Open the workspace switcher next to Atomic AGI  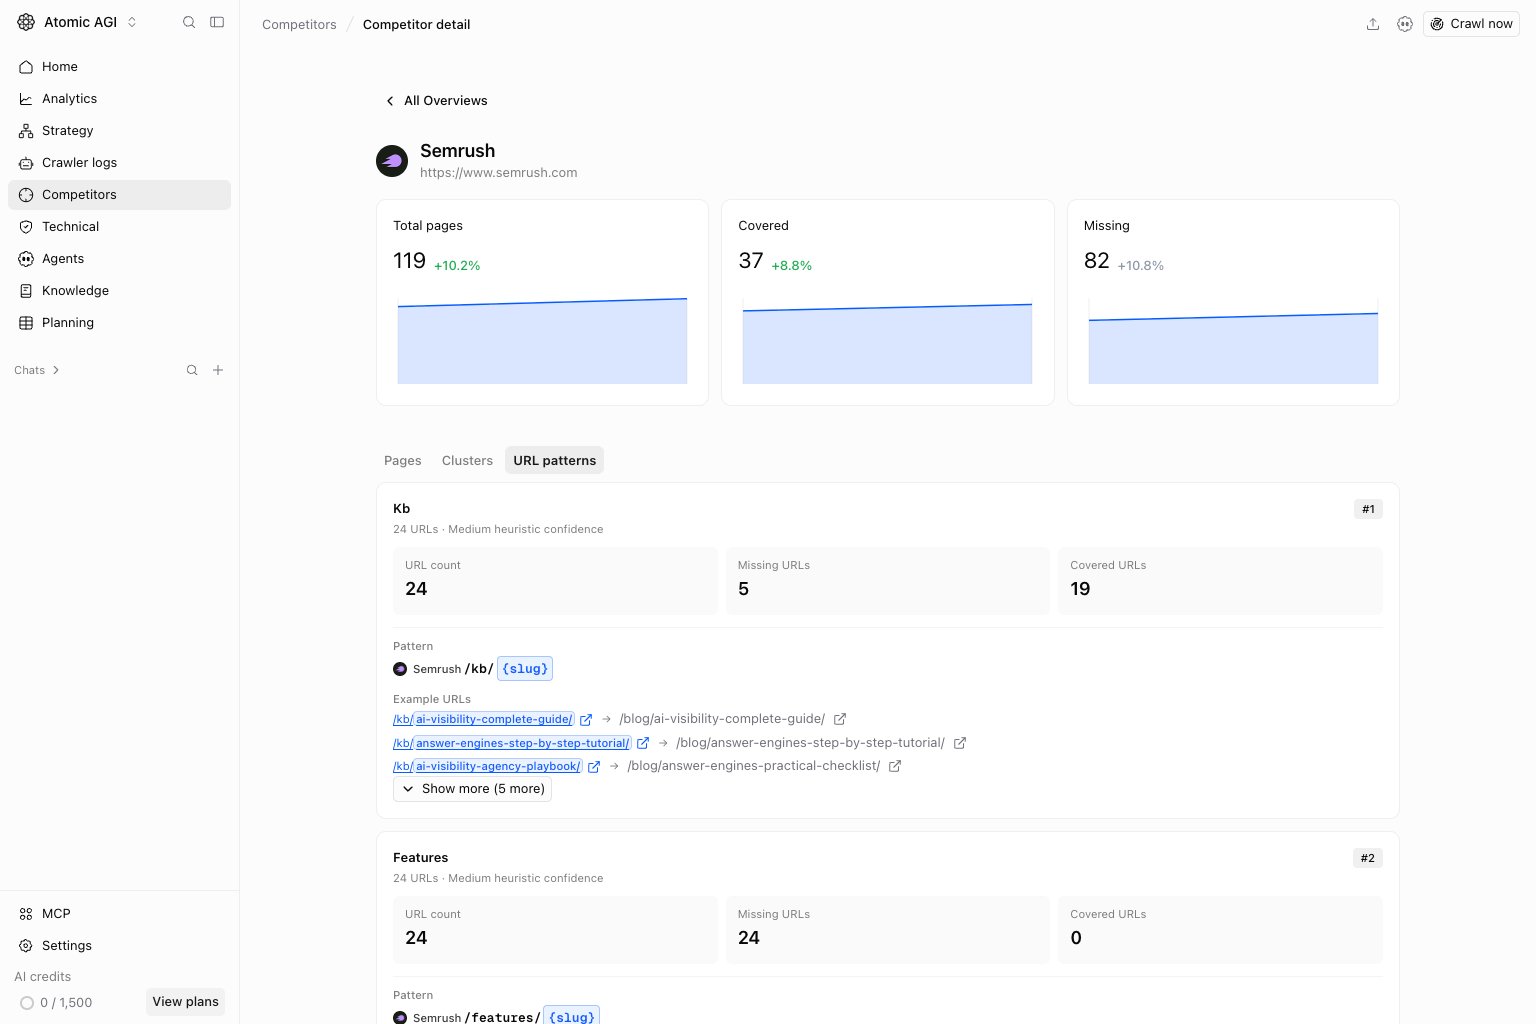[x=132, y=22]
